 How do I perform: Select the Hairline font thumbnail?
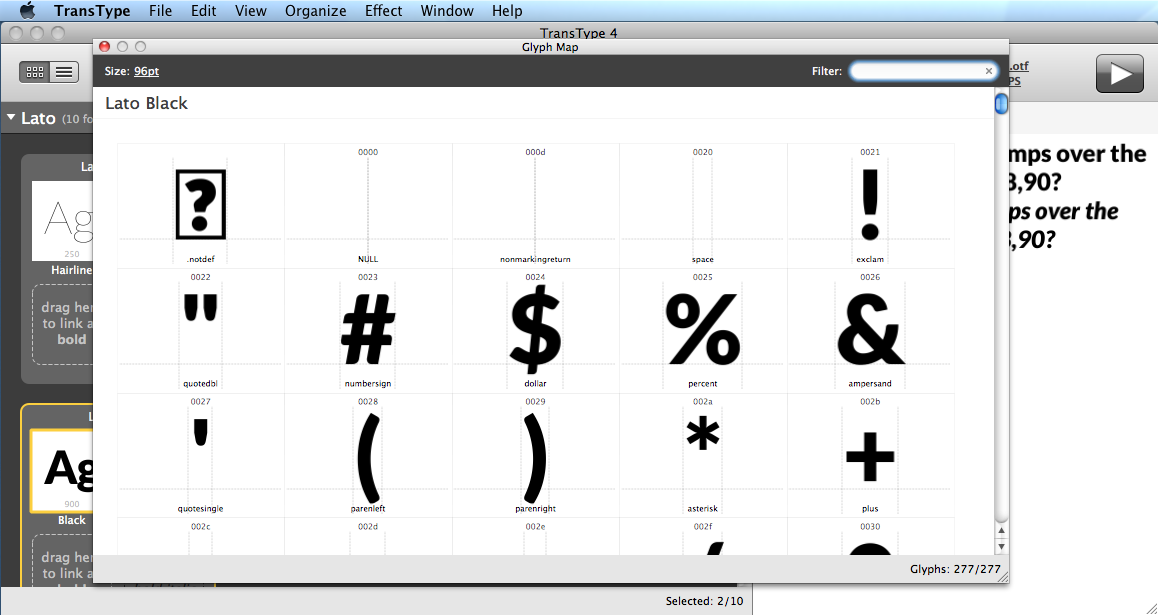point(62,220)
